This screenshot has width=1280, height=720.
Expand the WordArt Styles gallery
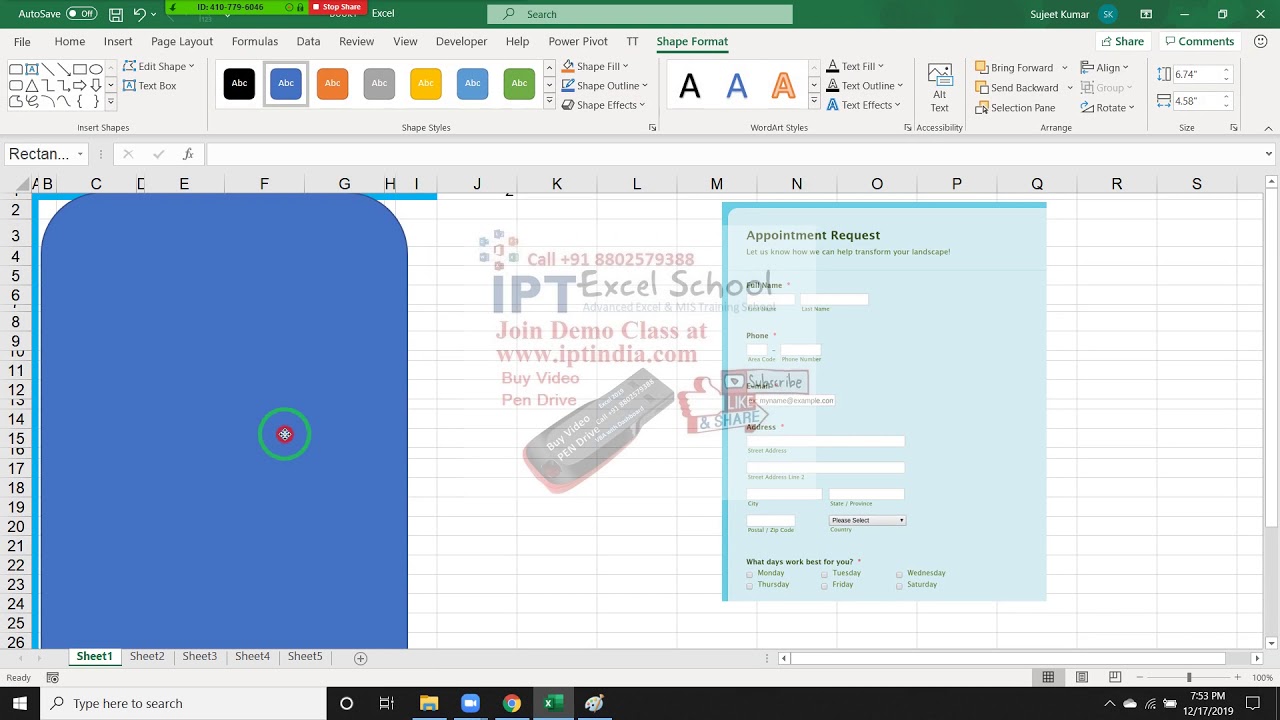814,102
